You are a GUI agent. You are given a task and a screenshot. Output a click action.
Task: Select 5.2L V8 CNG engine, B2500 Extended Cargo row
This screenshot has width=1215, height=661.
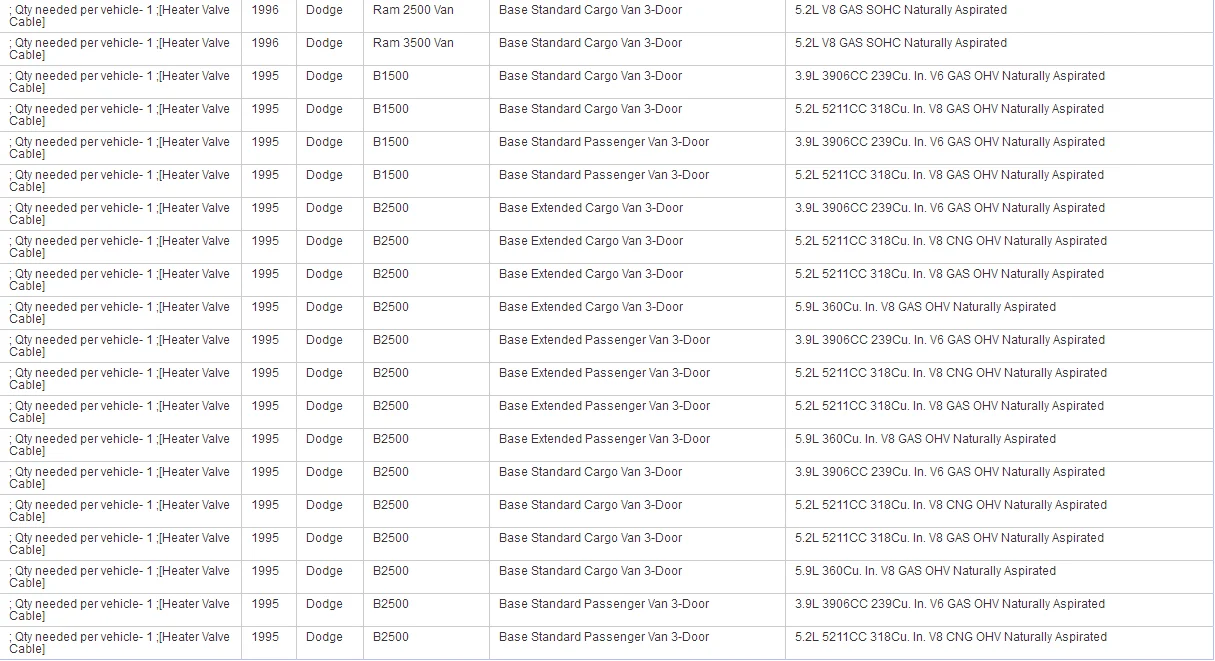coord(951,241)
